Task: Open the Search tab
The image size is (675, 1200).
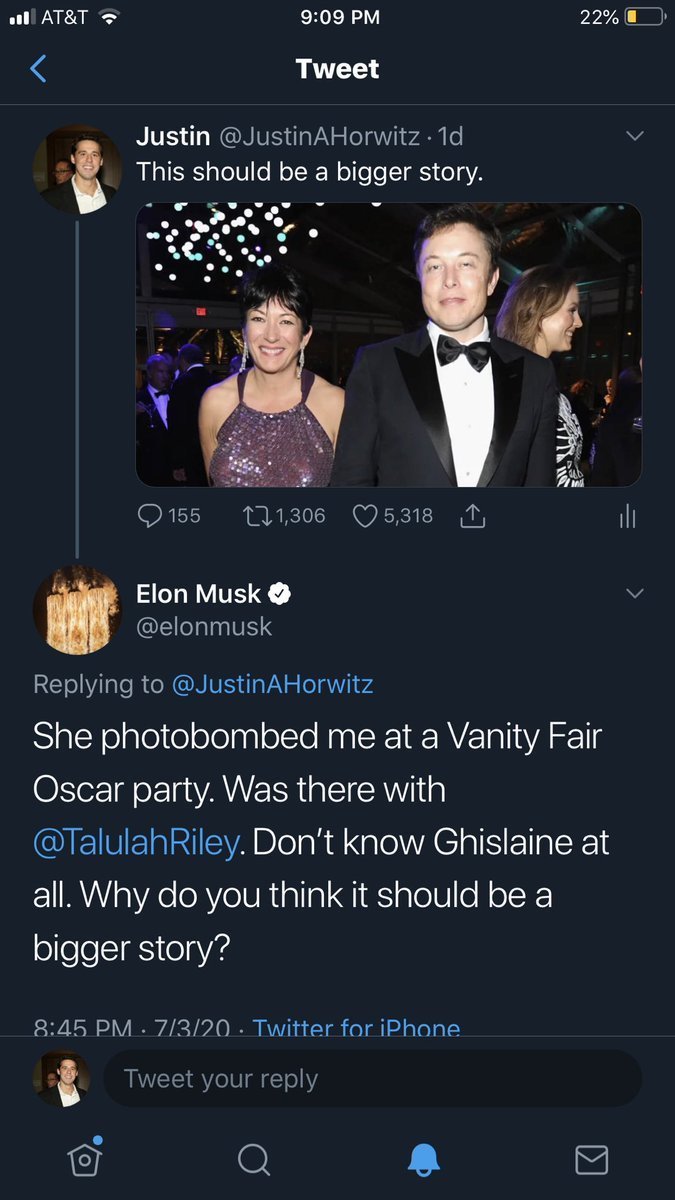Action: click(x=254, y=1159)
